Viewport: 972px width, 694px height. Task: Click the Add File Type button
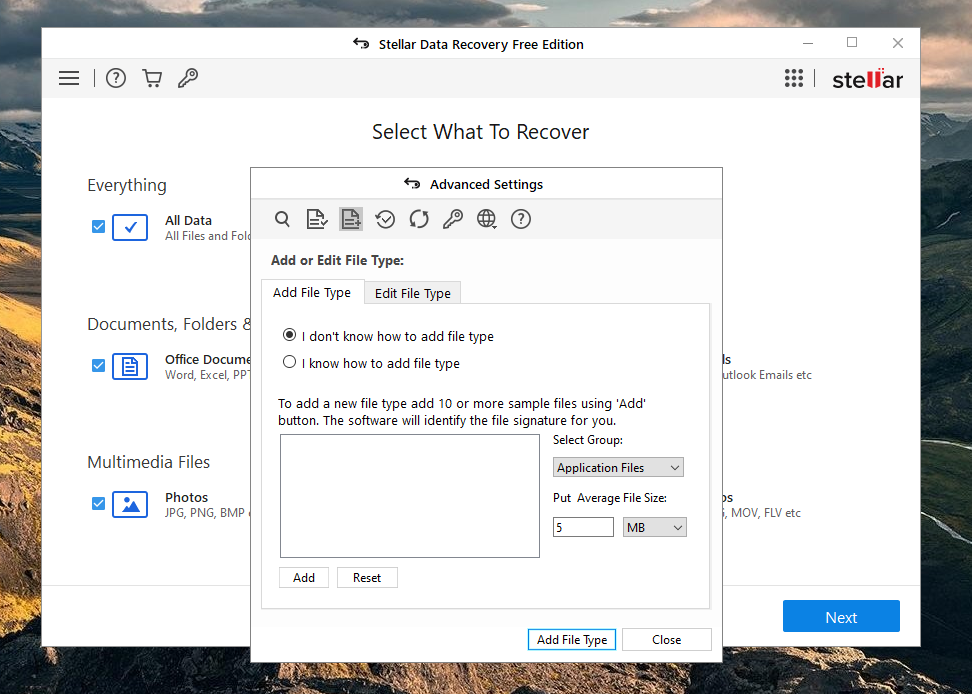tap(572, 640)
